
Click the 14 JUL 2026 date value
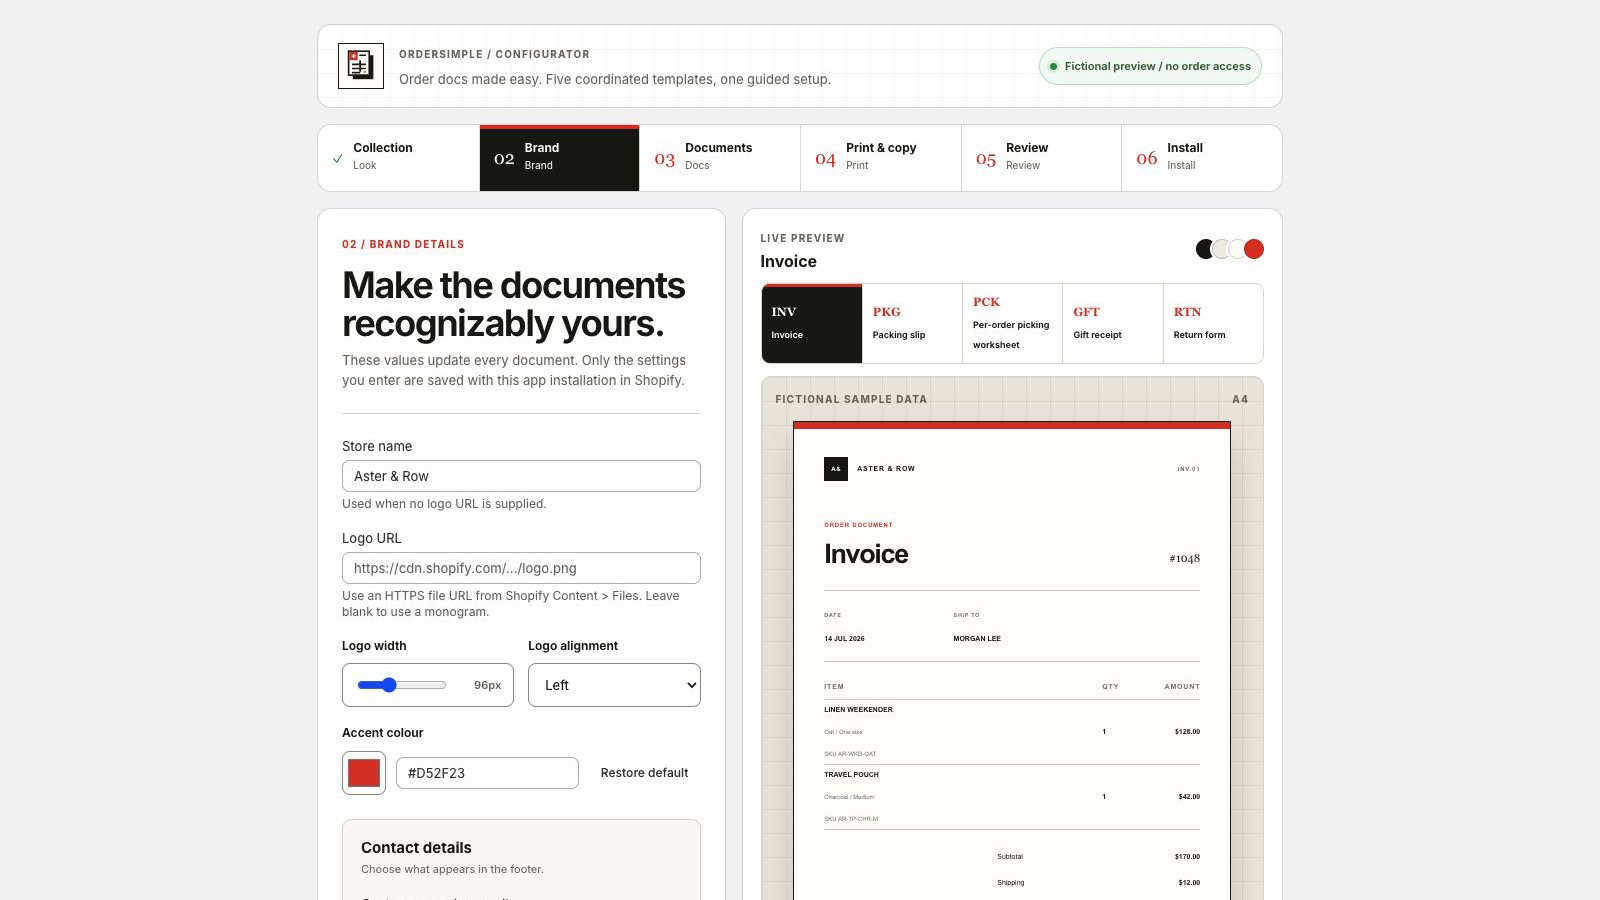coord(844,638)
